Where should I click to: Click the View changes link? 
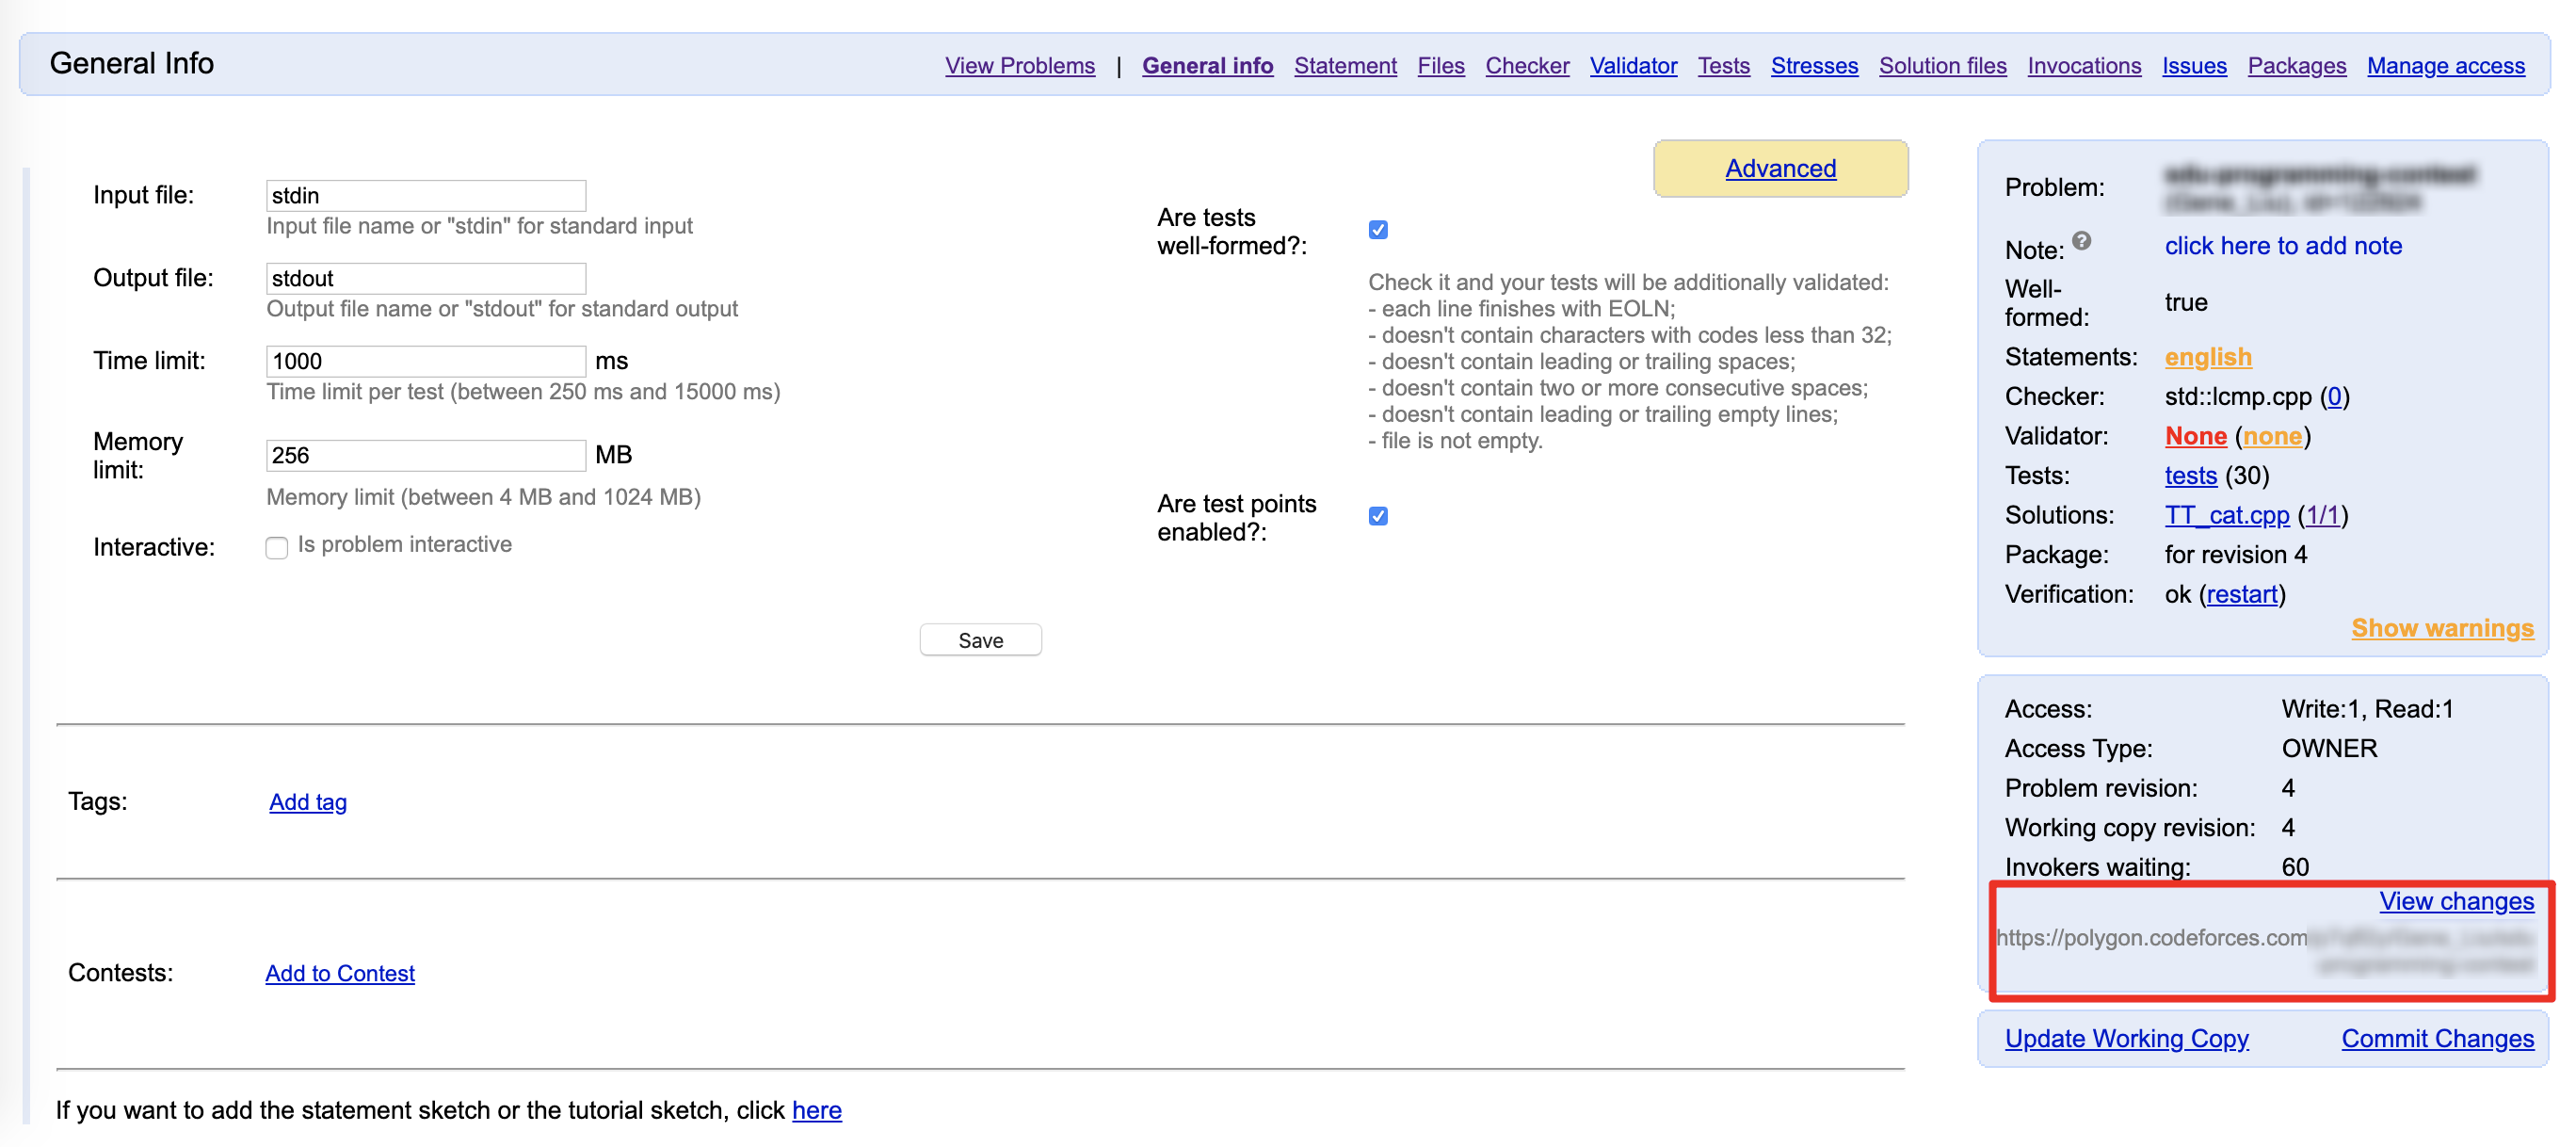[x=2456, y=901]
